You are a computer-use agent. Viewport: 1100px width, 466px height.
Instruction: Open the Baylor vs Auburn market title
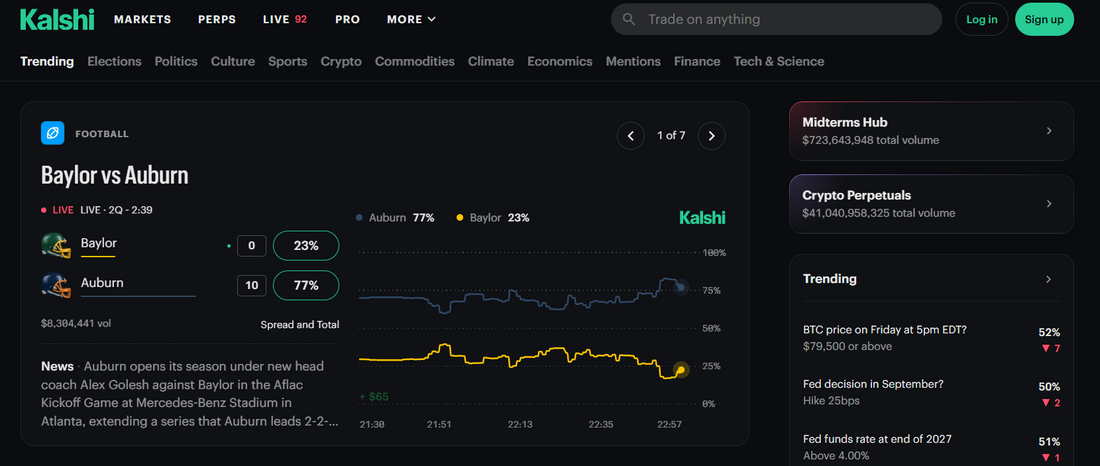[x=114, y=175]
